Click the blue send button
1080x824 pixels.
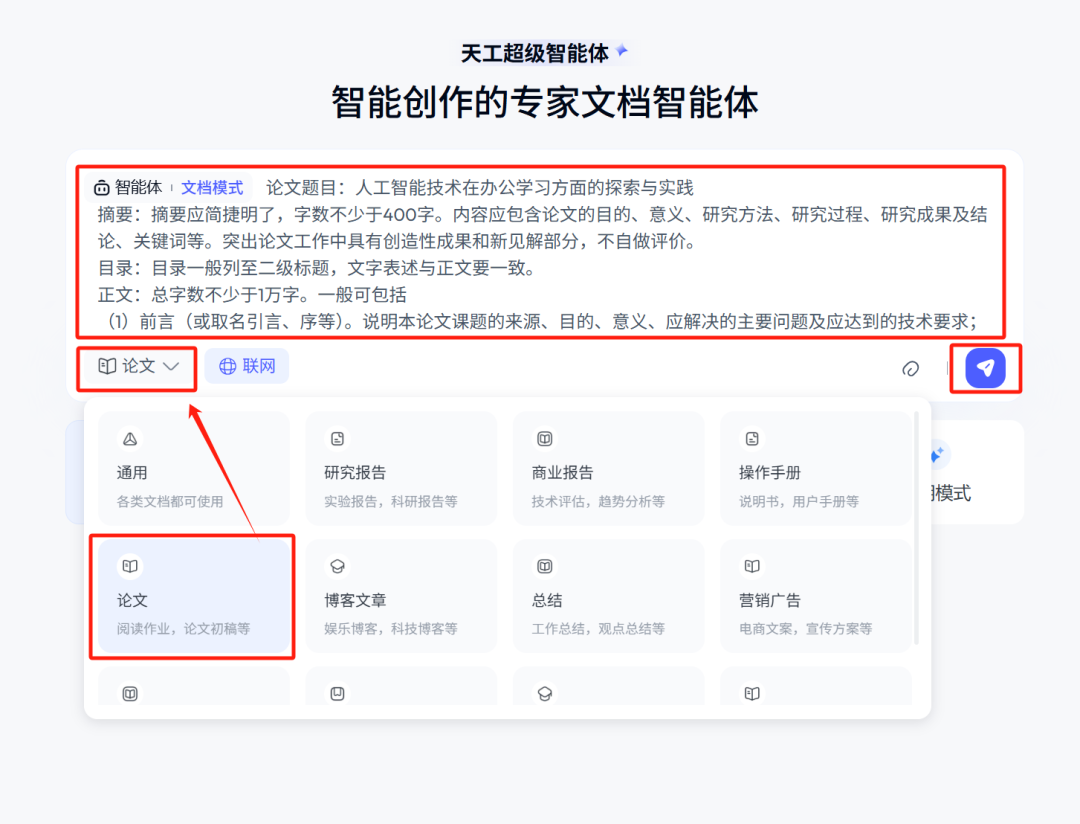985,368
